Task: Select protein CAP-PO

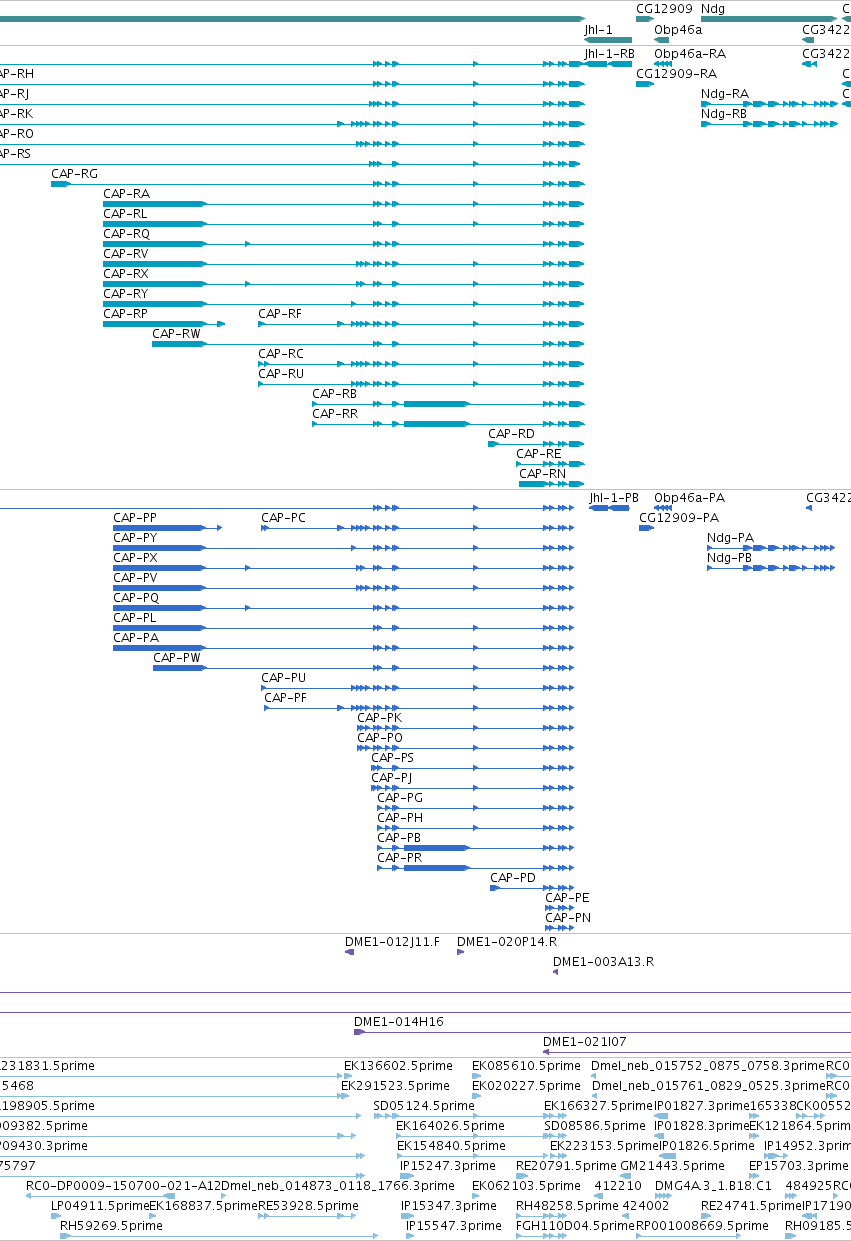Action: [x=380, y=737]
